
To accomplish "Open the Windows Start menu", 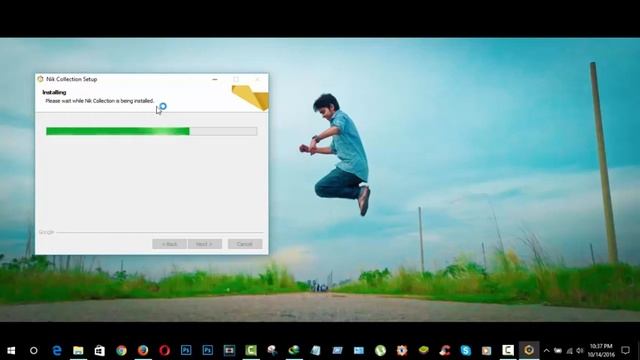I will pos(11,350).
